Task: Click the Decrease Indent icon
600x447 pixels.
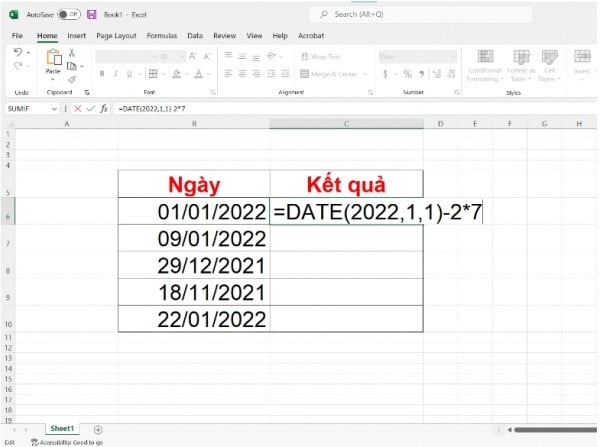Action: [x=271, y=73]
